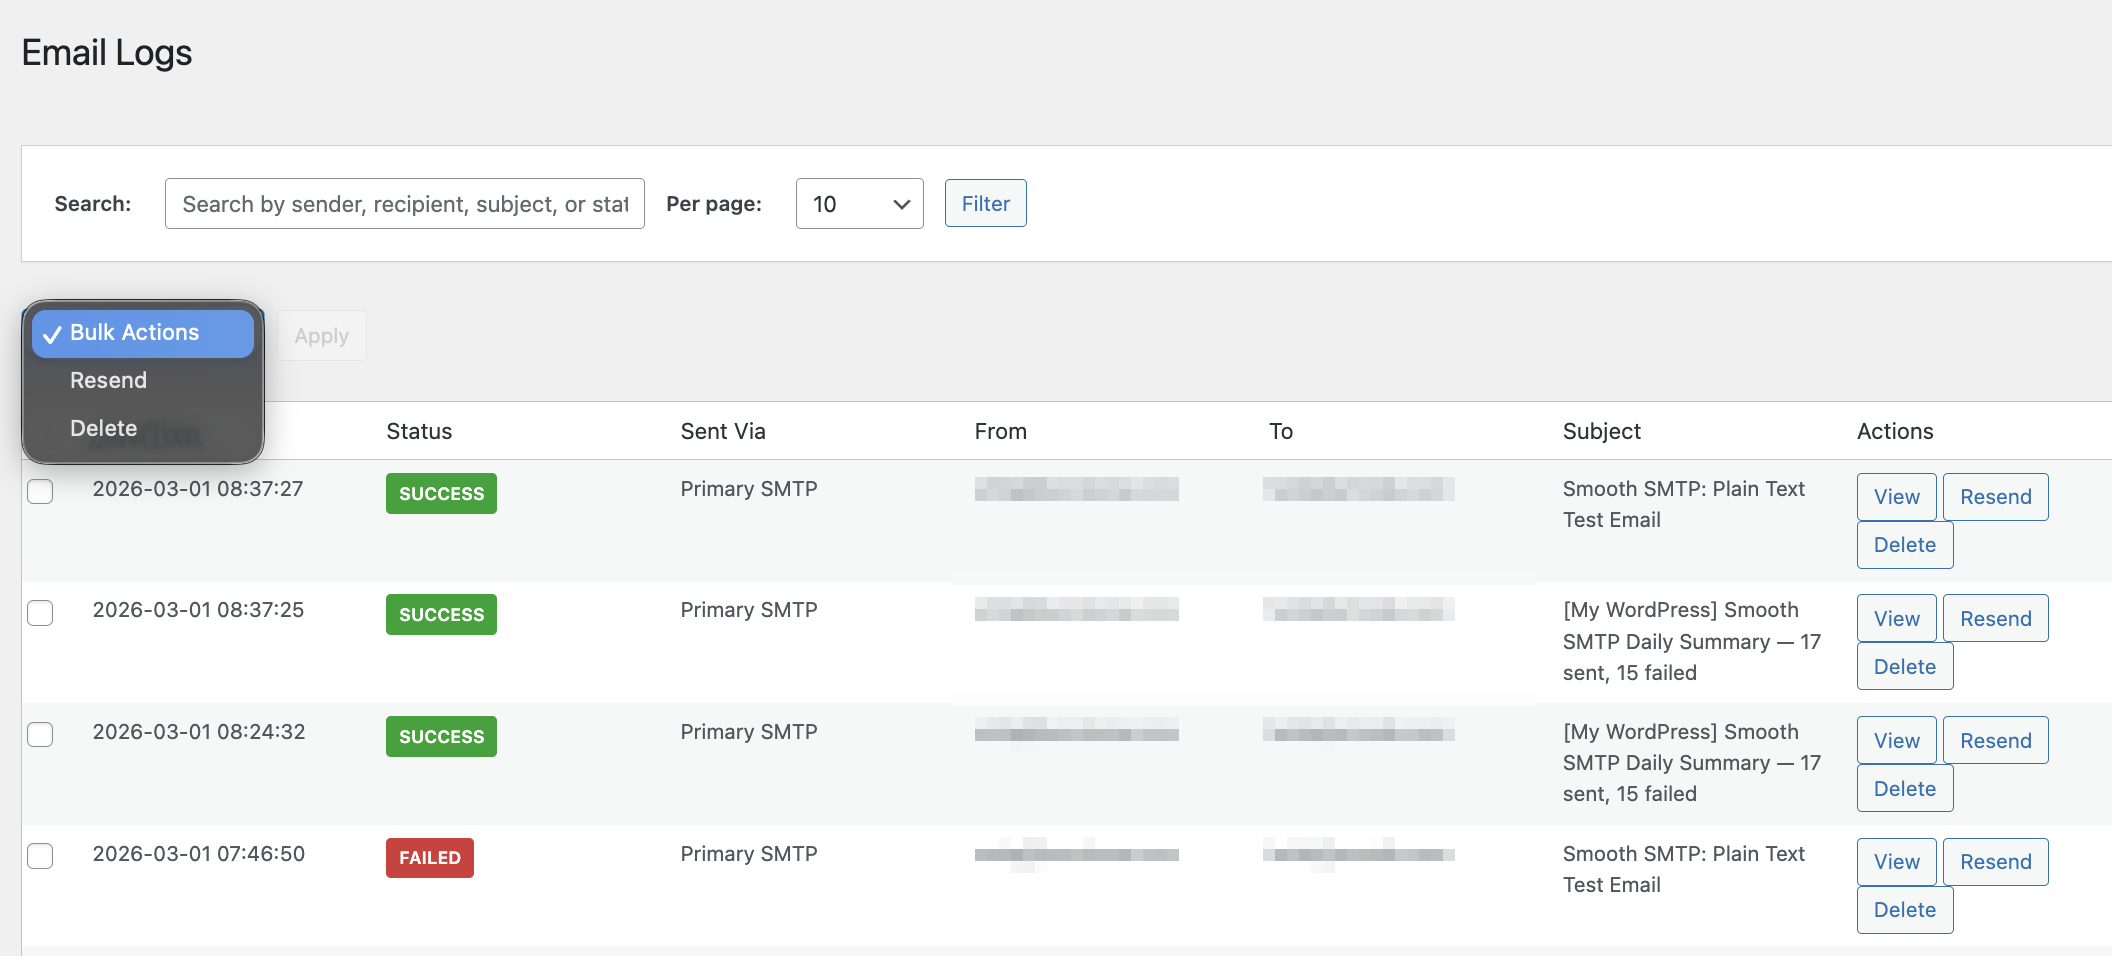Click the Filter button

click(x=985, y=204)
